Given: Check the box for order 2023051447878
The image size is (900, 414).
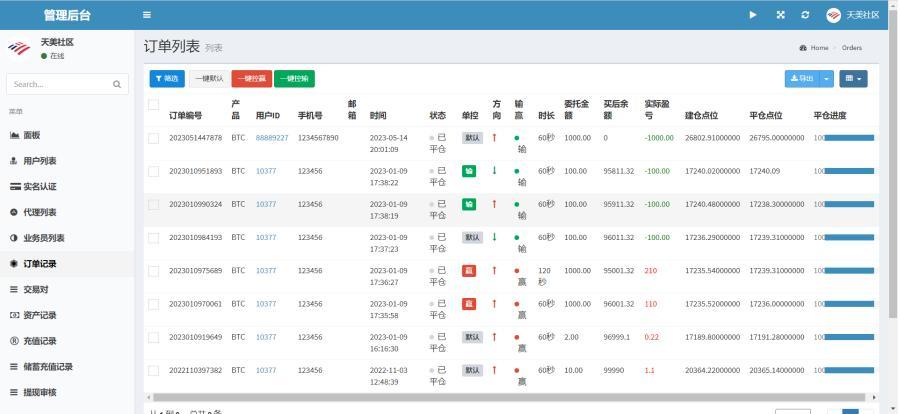Looking at the screenshot, I should click(x=154, y=138).
